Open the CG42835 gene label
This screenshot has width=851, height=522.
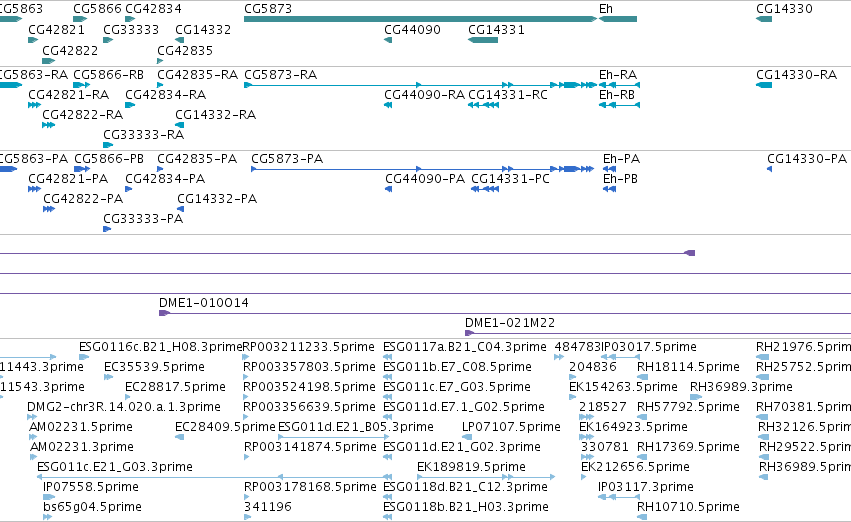pos(185,51)
